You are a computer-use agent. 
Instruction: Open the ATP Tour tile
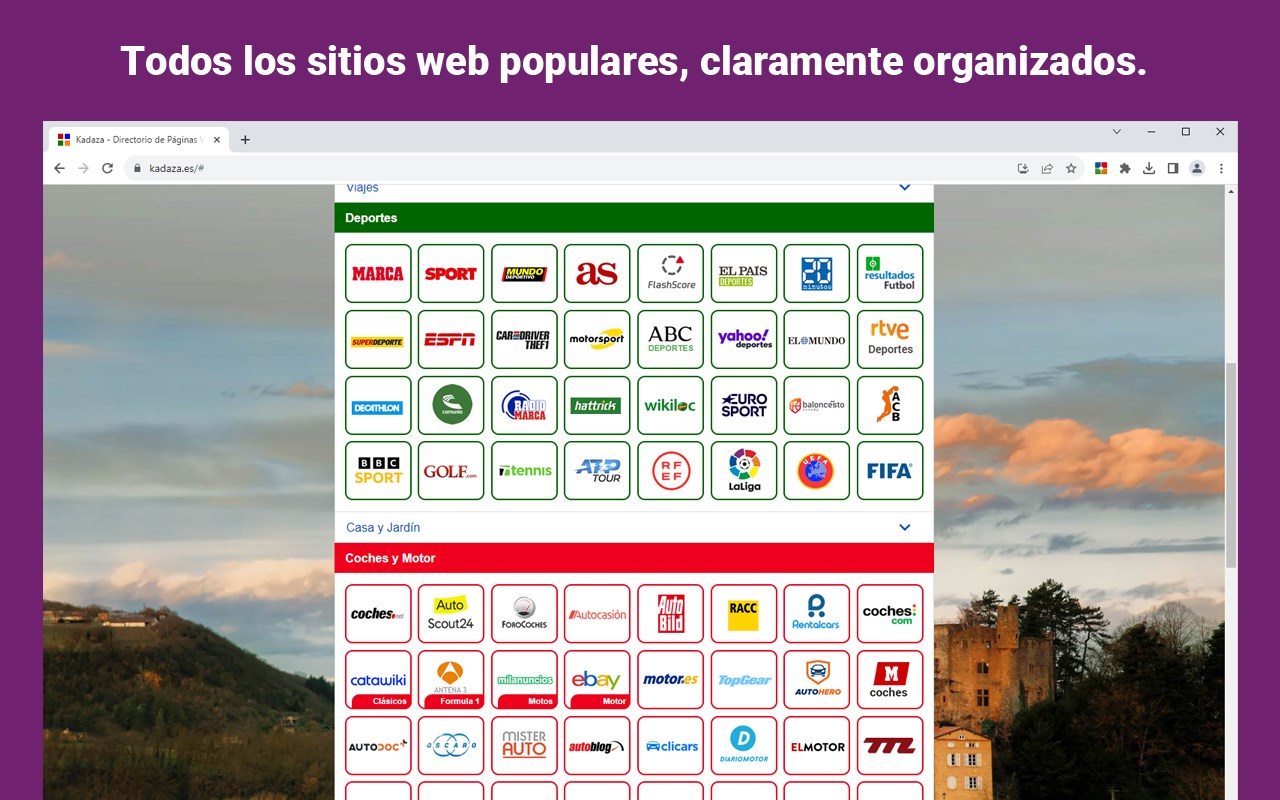tap(597, 471)
